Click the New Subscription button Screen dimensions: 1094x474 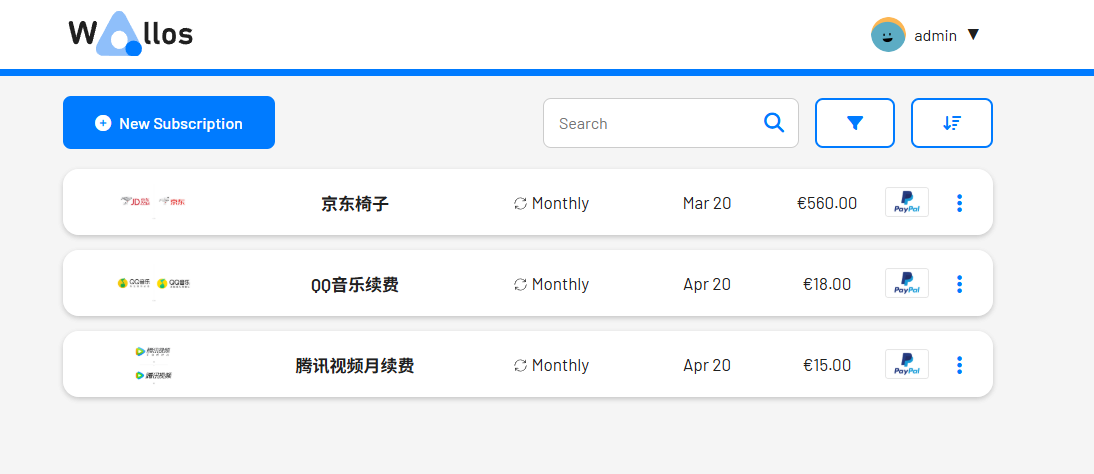169,123
